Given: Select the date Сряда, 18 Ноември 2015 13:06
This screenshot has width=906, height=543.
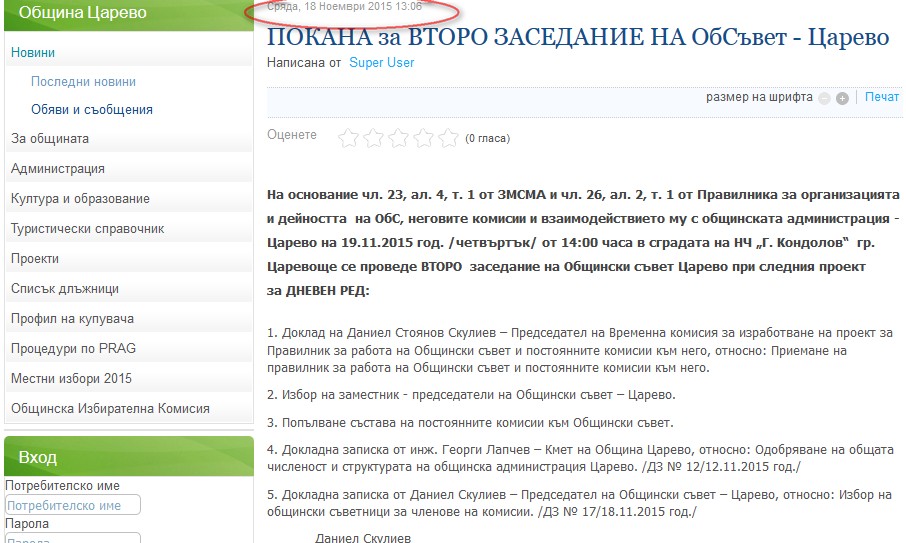Looking at the screenshot, I should click(x=344, y=6).
